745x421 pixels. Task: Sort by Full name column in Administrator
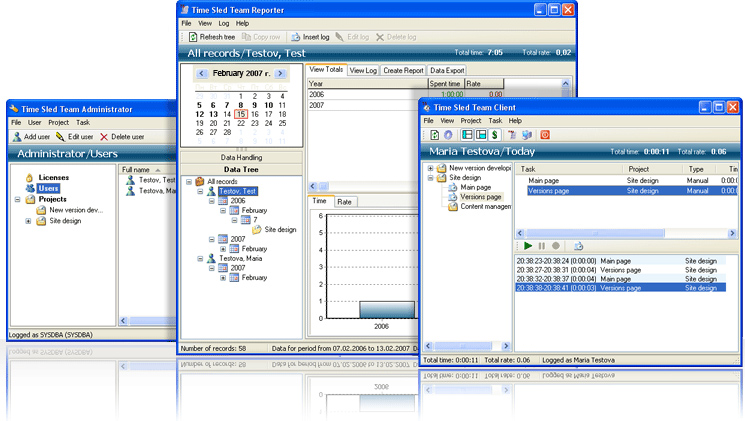pyautogui.click(x=147, y=170)
